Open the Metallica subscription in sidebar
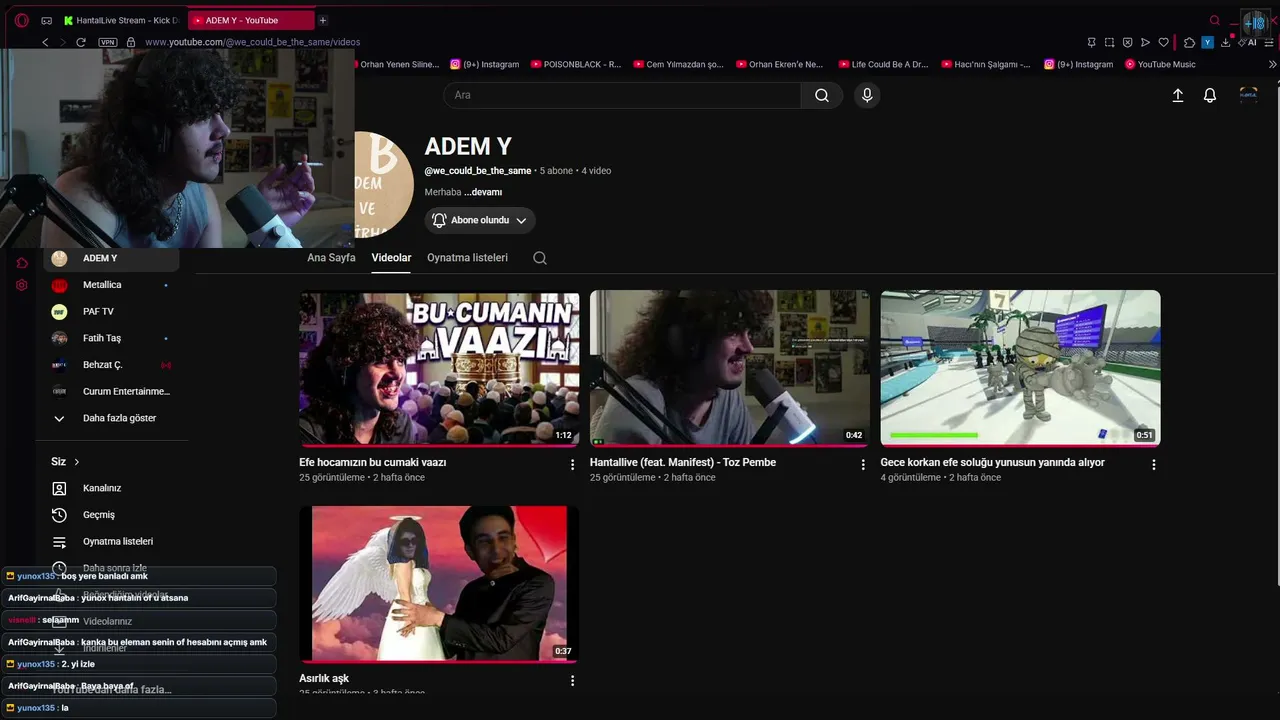Screen dimensions: 1280x720 click(111, 285)
